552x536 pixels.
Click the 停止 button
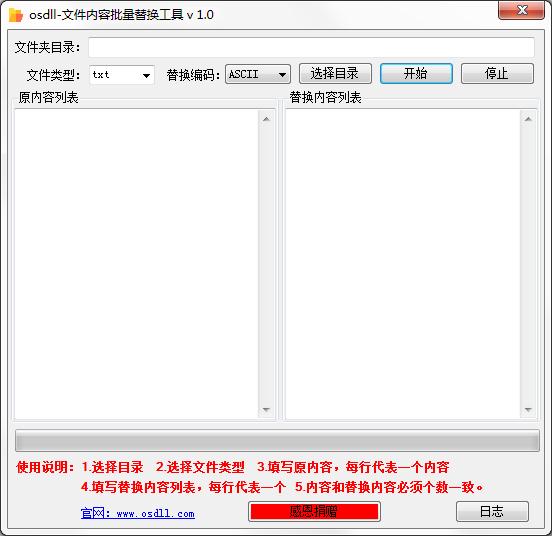coord(497,74)
